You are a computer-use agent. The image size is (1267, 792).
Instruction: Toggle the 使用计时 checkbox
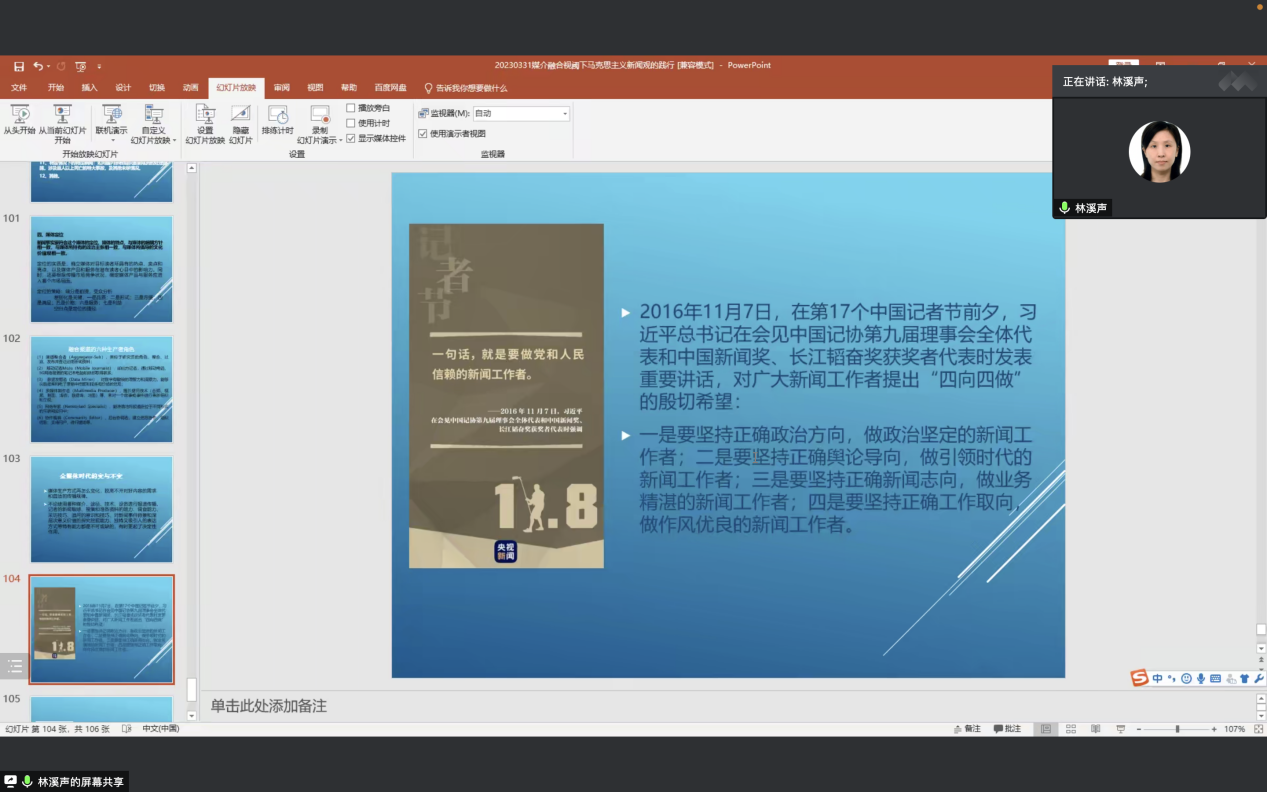[351, 123]
